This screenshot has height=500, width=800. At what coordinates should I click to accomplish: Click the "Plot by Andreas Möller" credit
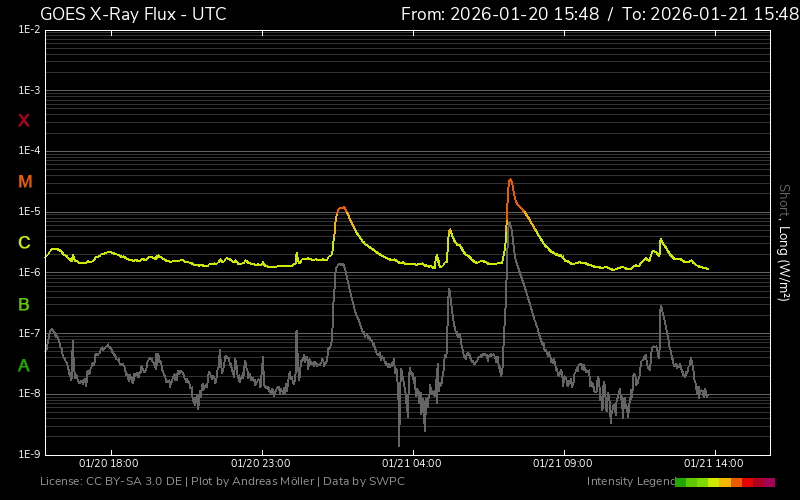pos(253,481)
